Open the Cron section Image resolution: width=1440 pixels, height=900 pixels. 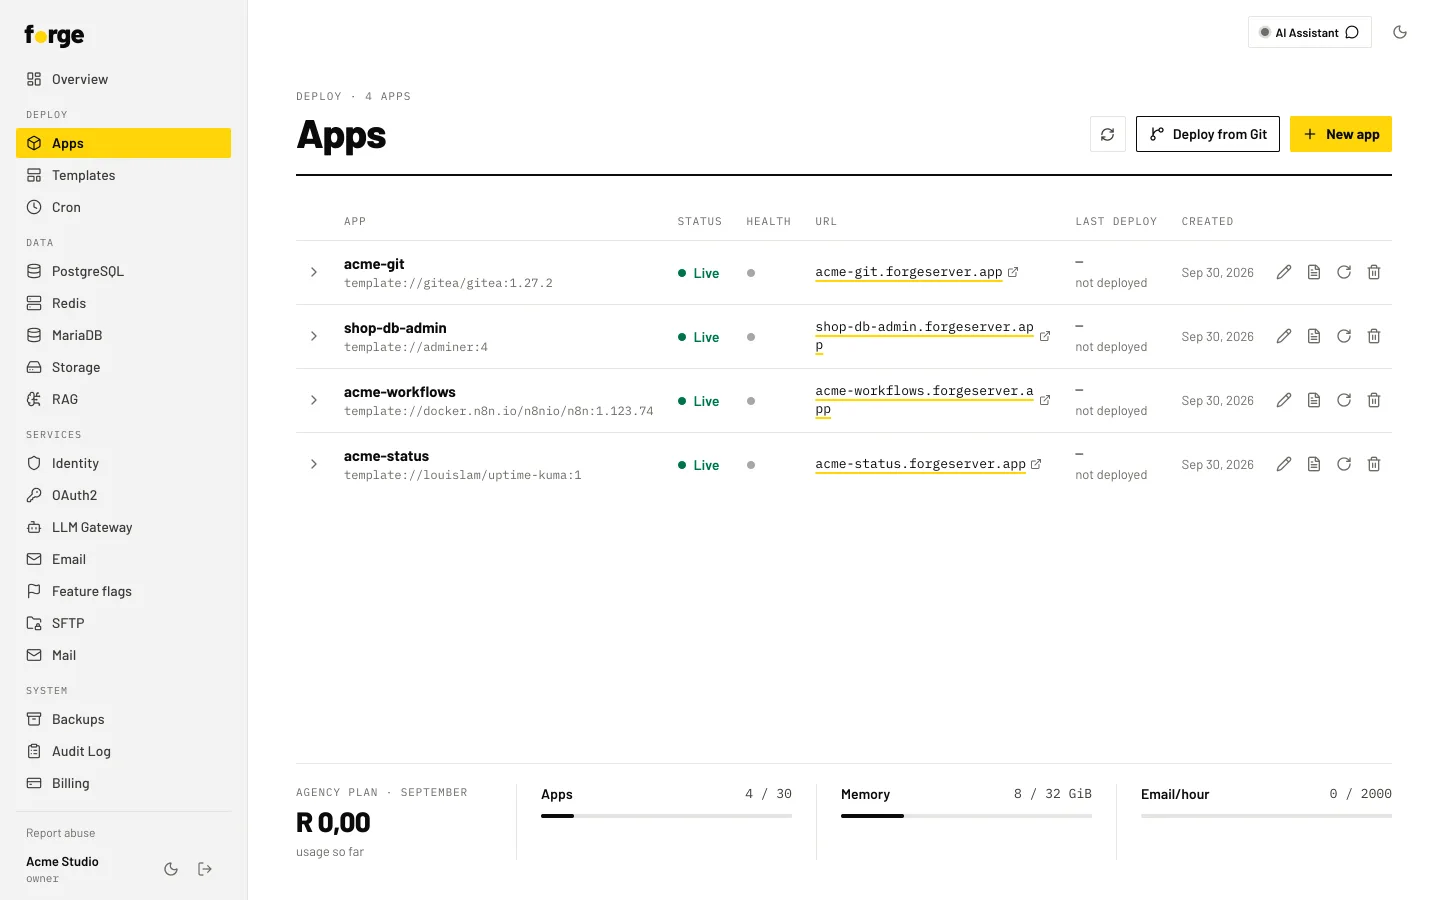[124, 207]
